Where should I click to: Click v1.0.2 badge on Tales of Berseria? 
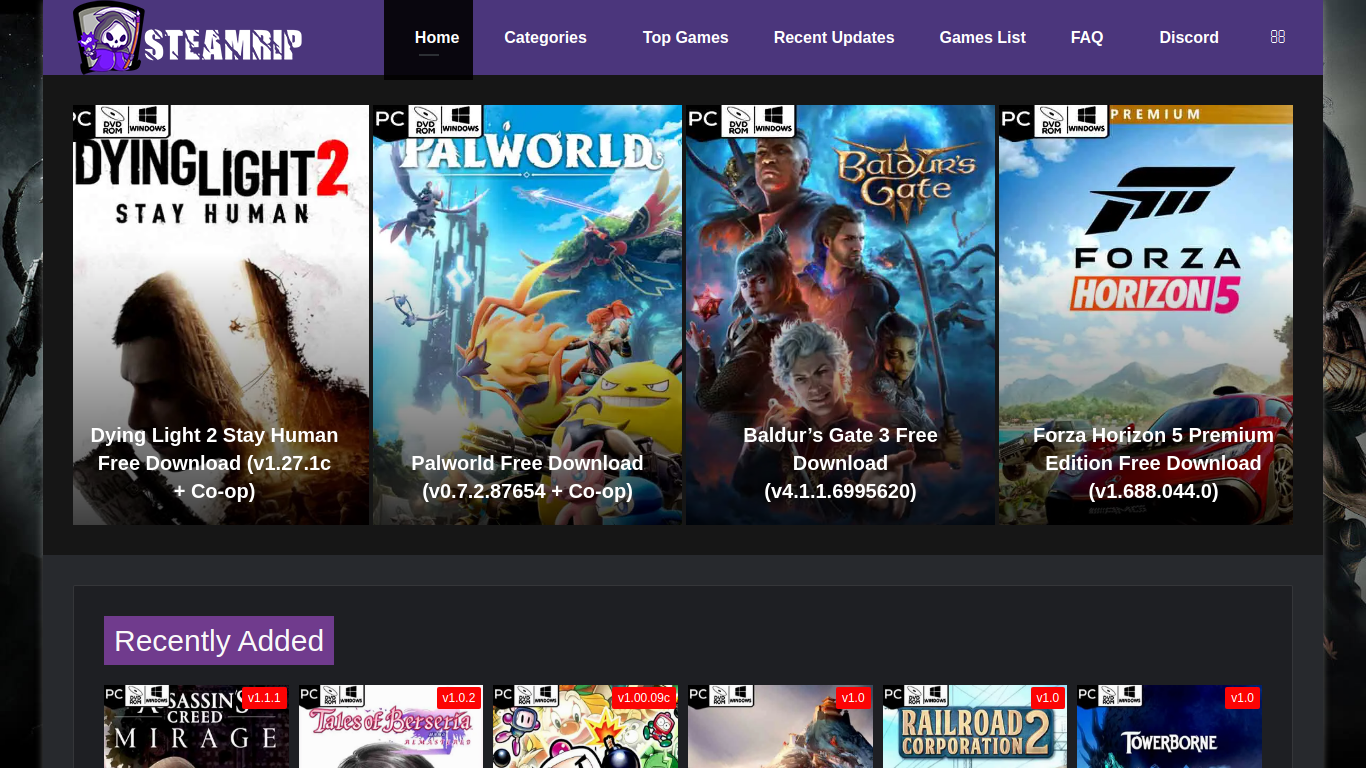click(459, 698)
